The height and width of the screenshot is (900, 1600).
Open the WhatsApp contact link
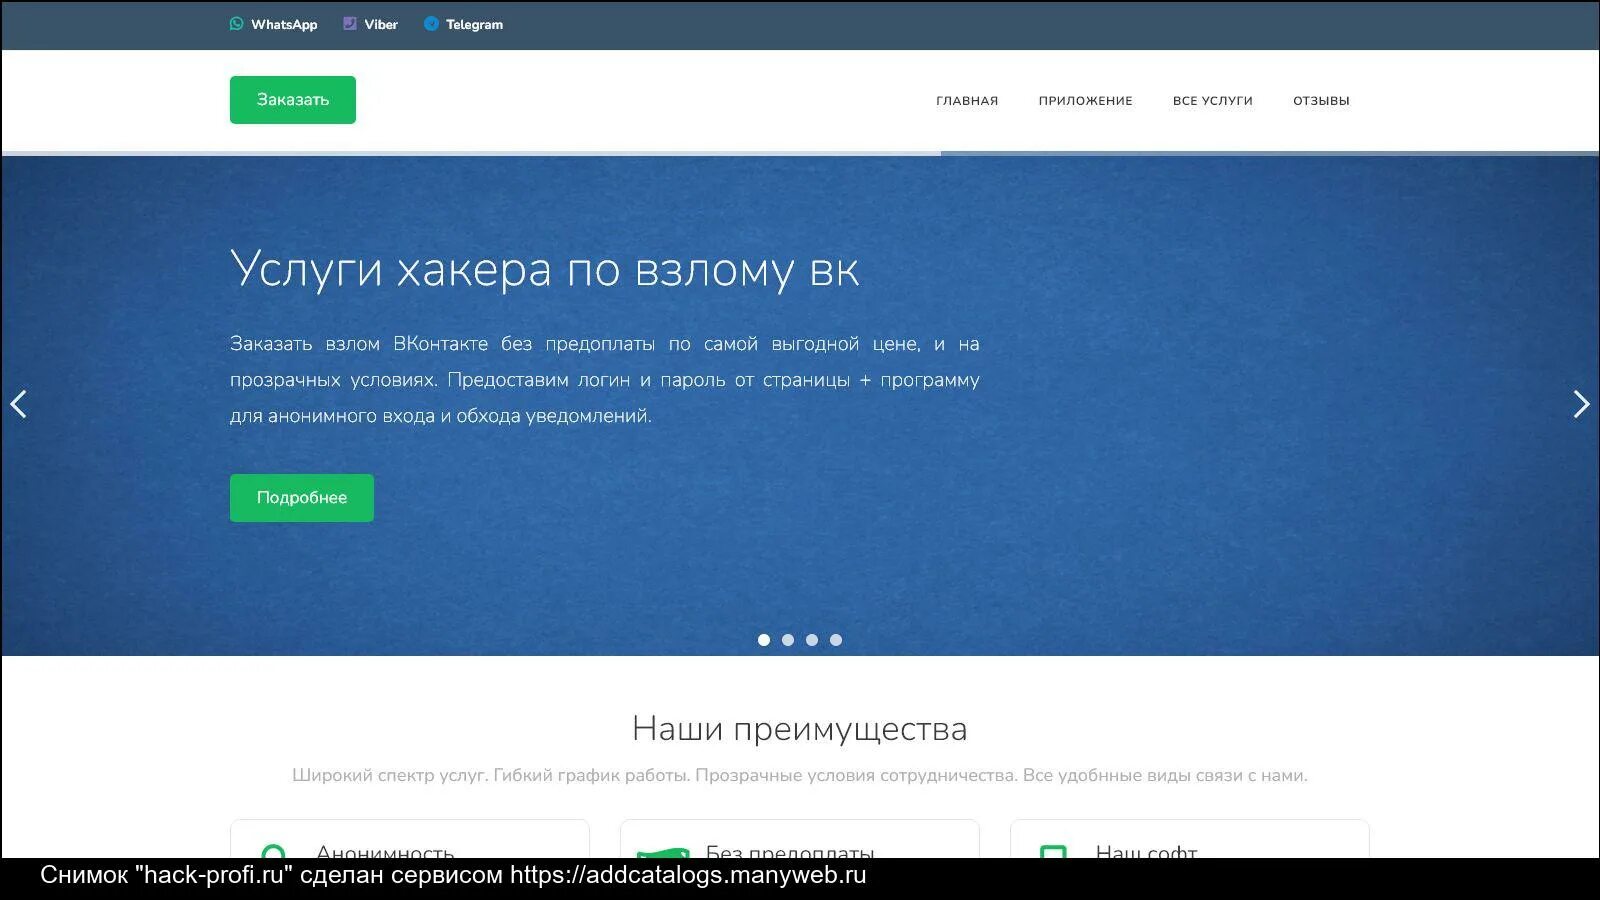coord(273,24)
